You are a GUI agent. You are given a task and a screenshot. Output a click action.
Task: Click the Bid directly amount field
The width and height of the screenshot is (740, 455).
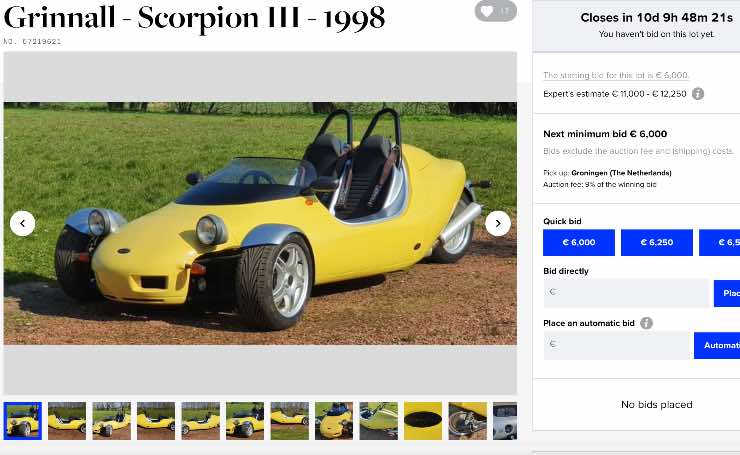click(x=626, y=293)
